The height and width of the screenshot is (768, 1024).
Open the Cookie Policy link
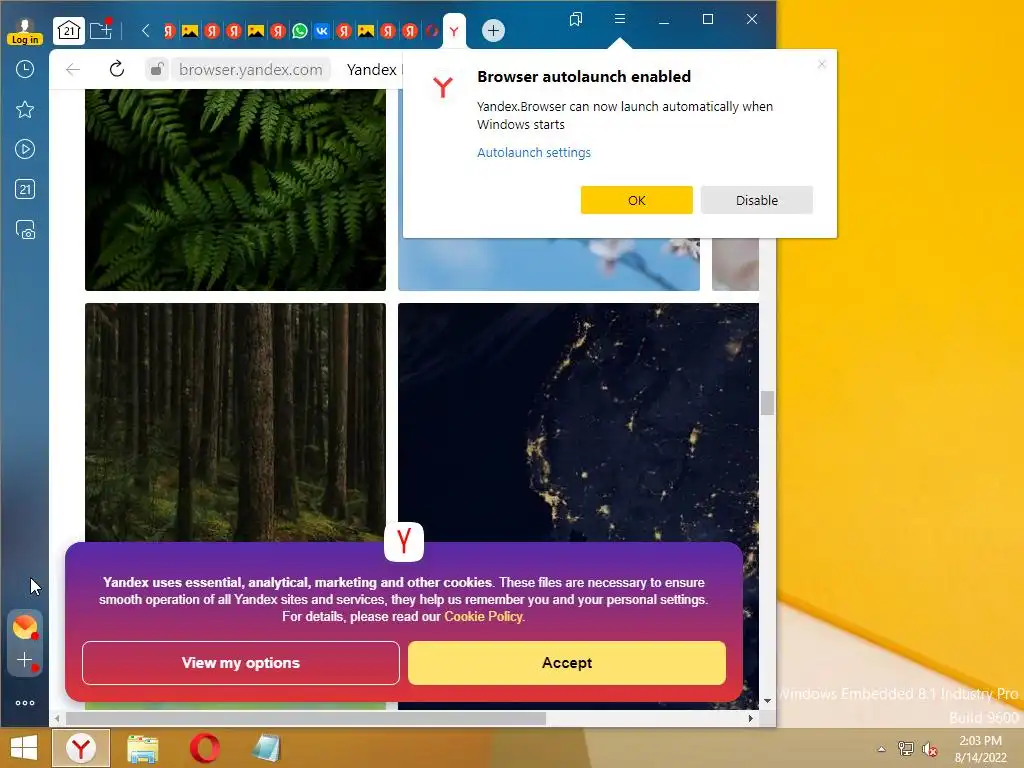click(483, 616)
